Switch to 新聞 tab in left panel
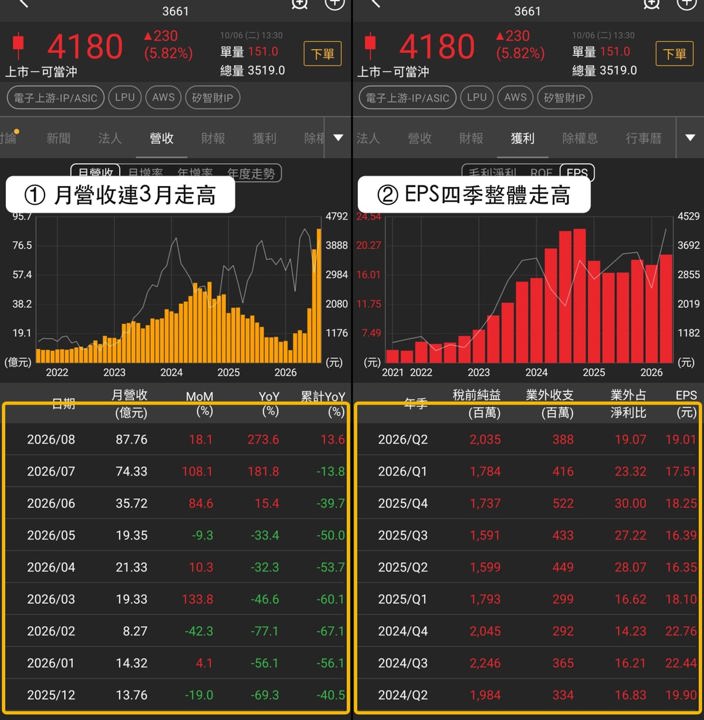This screenshot has width=704, height=720. (x=58, y=138)
